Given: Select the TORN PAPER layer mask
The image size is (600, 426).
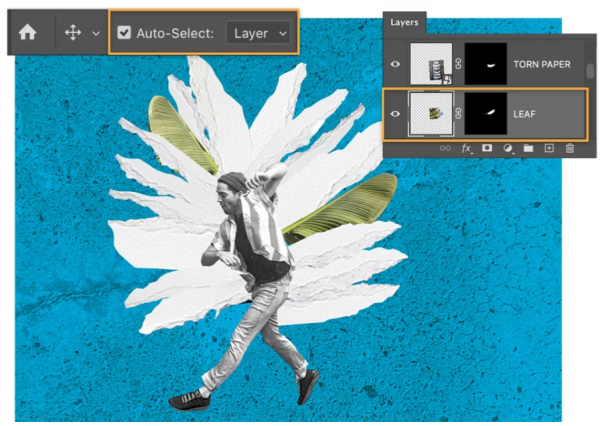Looking at the screenshot, I should point(483,65).
